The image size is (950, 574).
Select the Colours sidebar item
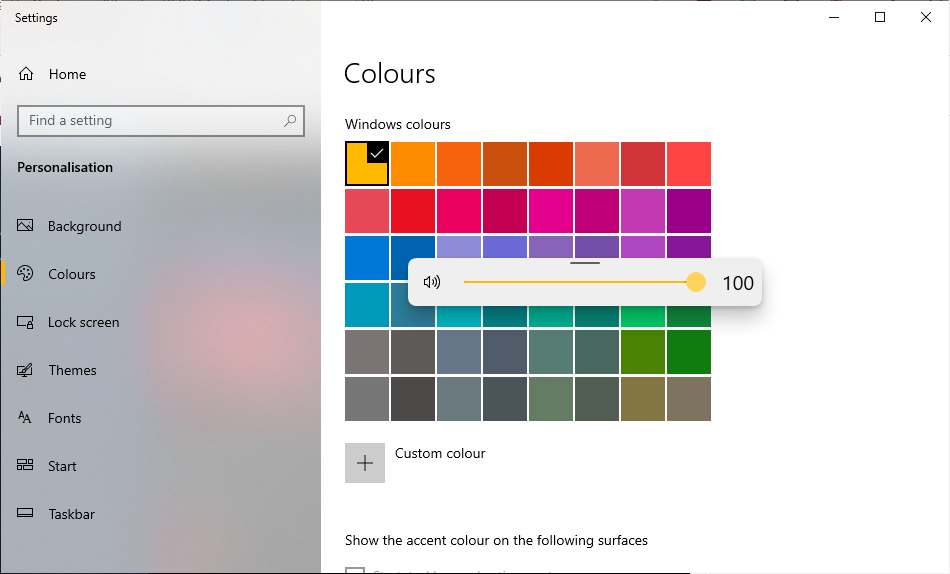click(x=71, y=274)
